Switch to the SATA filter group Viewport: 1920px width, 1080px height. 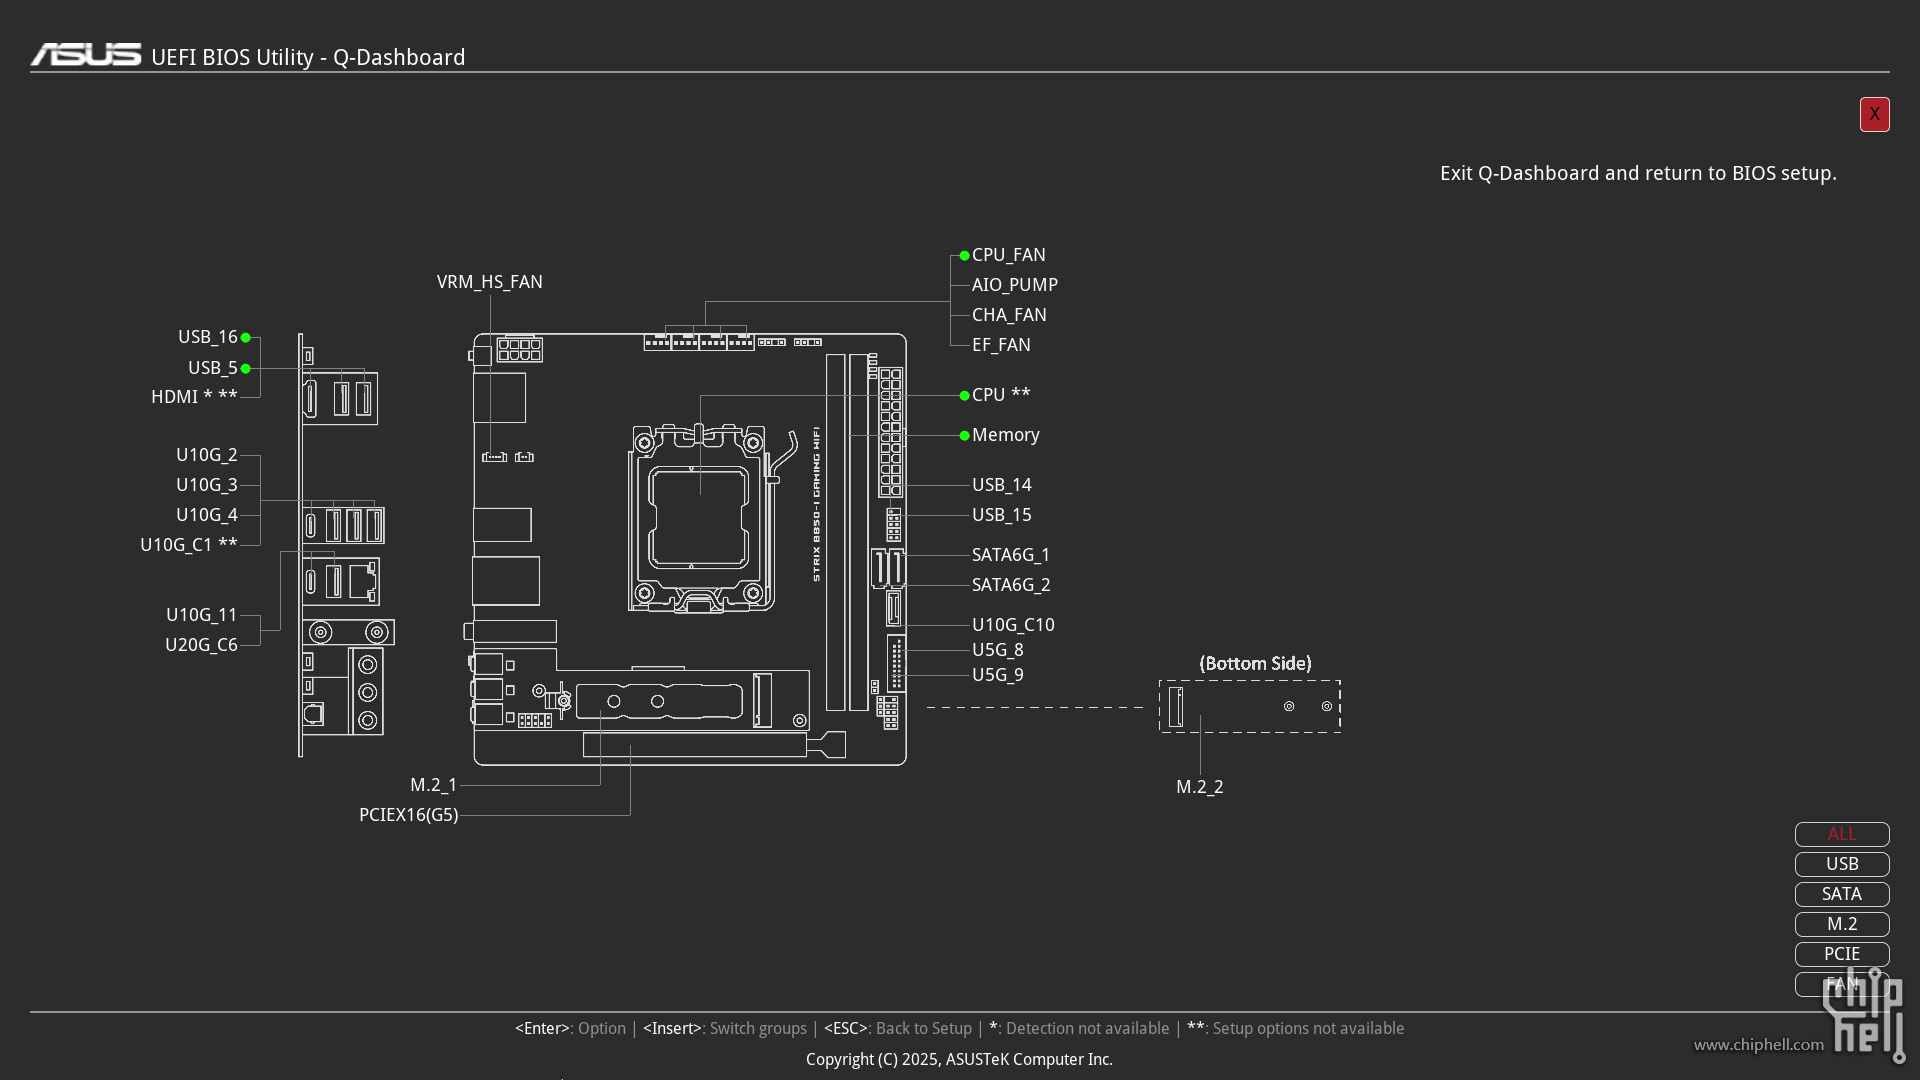pyautogui.click(x=1842, y=894)
